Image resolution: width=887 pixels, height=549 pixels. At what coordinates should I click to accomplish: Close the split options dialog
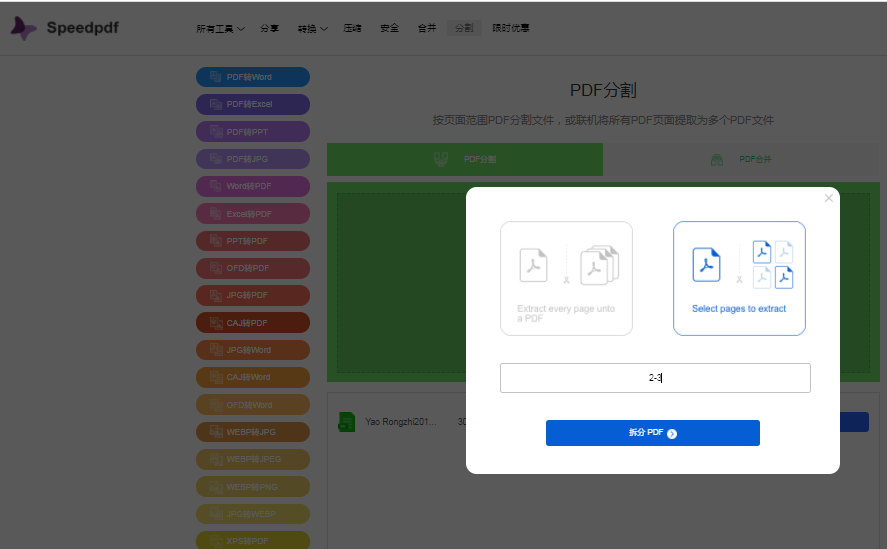click(829, 198)
